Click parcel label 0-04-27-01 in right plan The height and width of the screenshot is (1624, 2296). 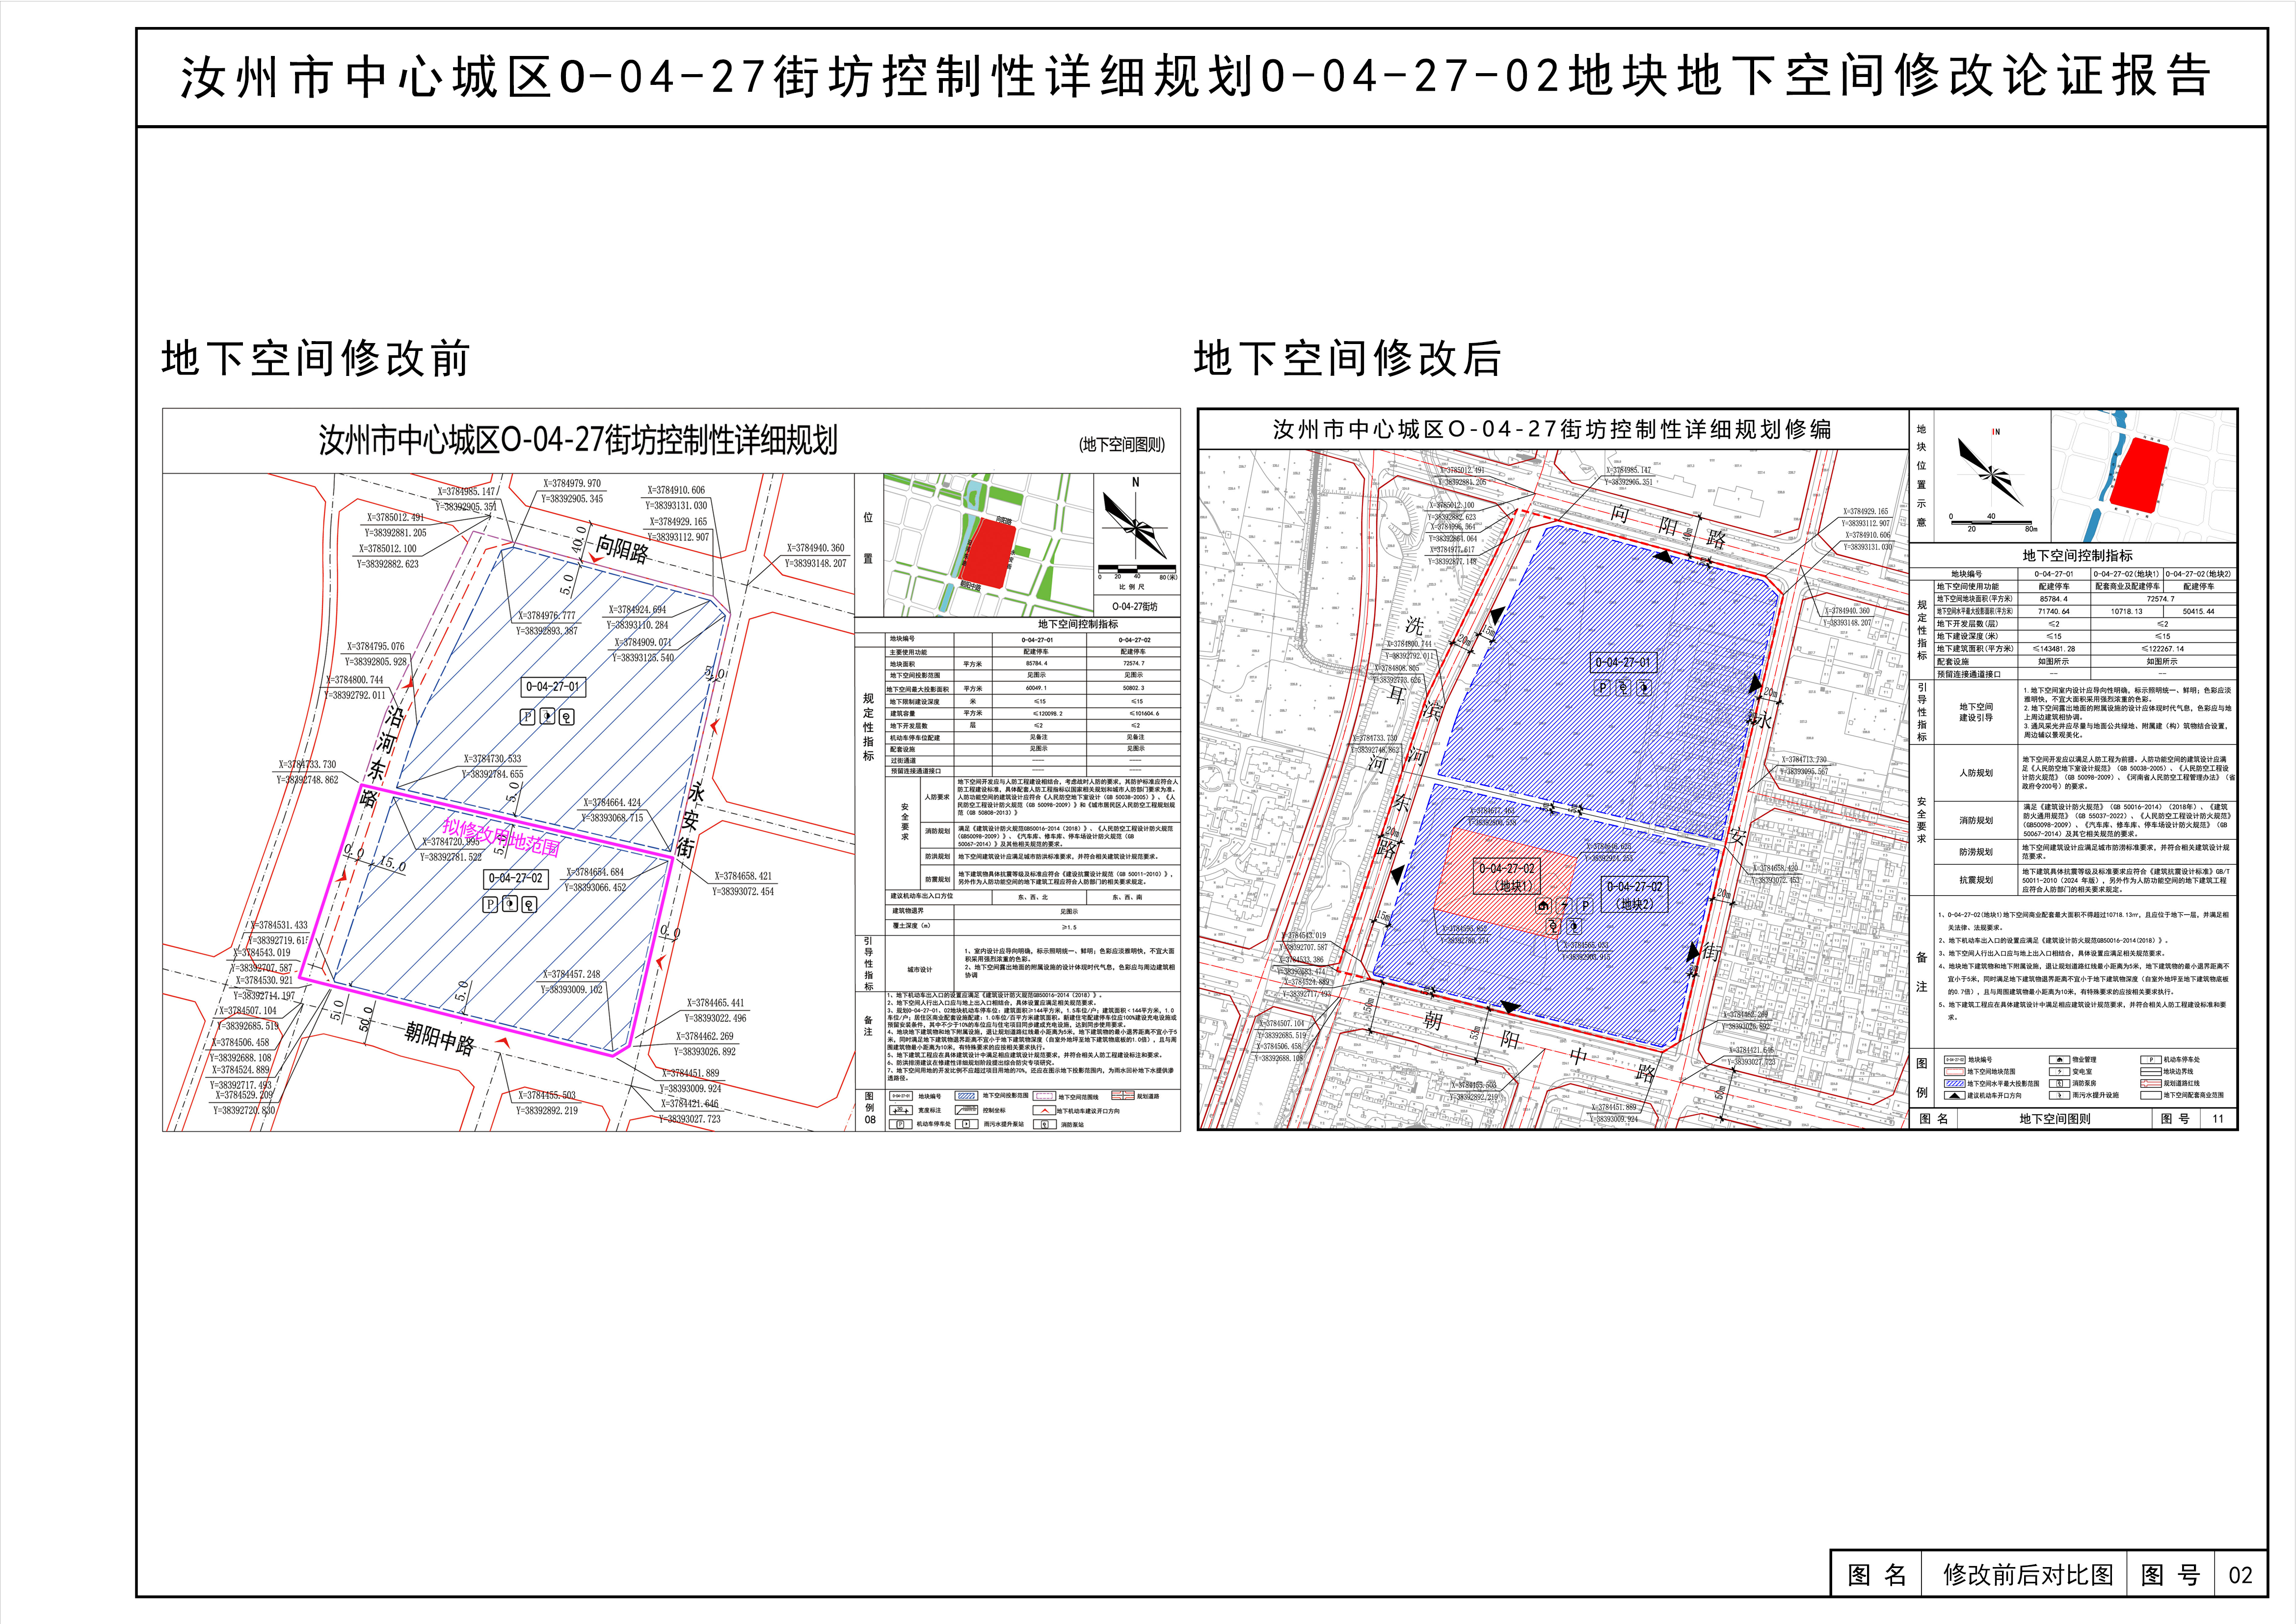click(1623, 662)
